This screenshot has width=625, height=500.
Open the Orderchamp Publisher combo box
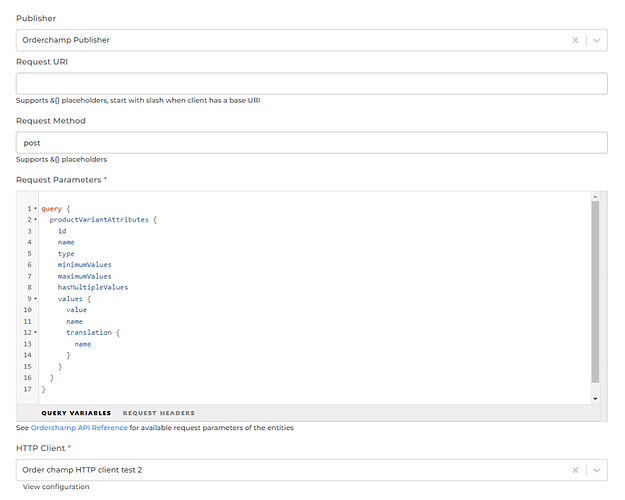(x=312, y=40)
